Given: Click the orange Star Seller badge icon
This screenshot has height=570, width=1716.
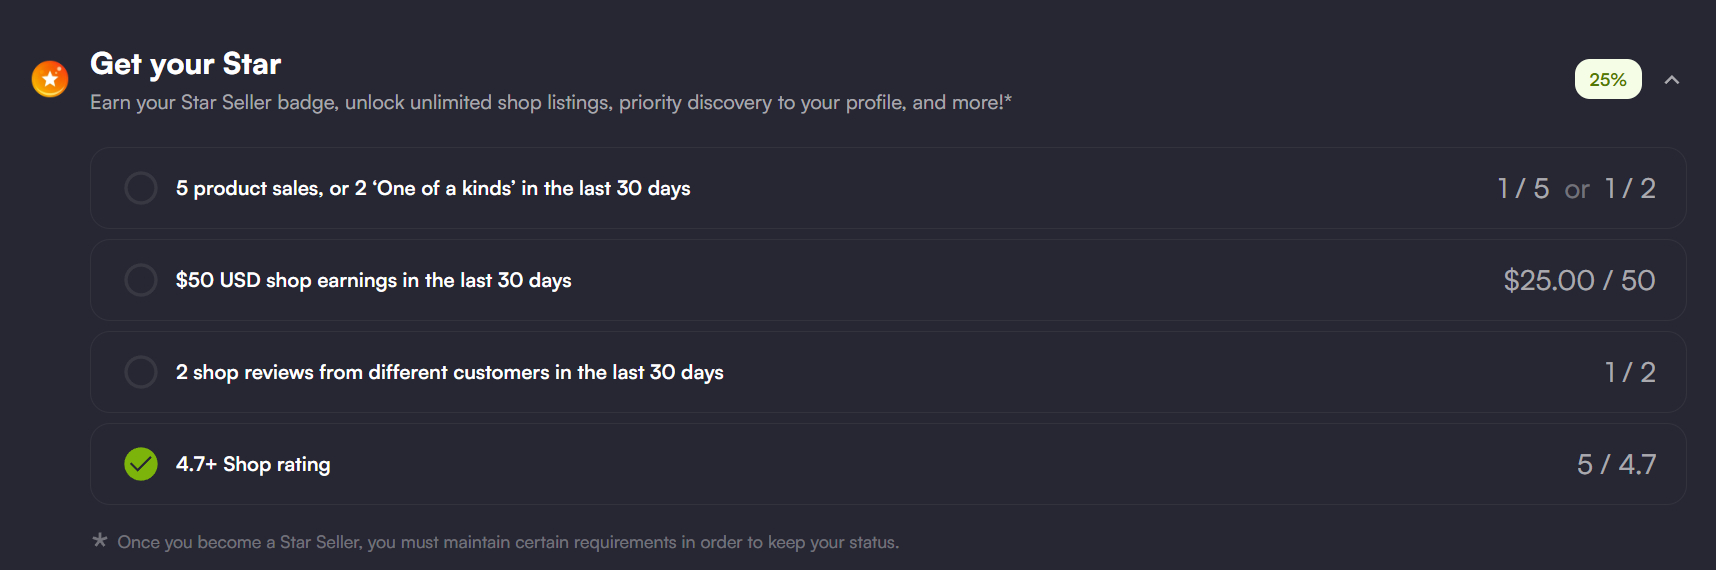Looking at the screenshot, I should pyautogui.click(x=50, y=79).
